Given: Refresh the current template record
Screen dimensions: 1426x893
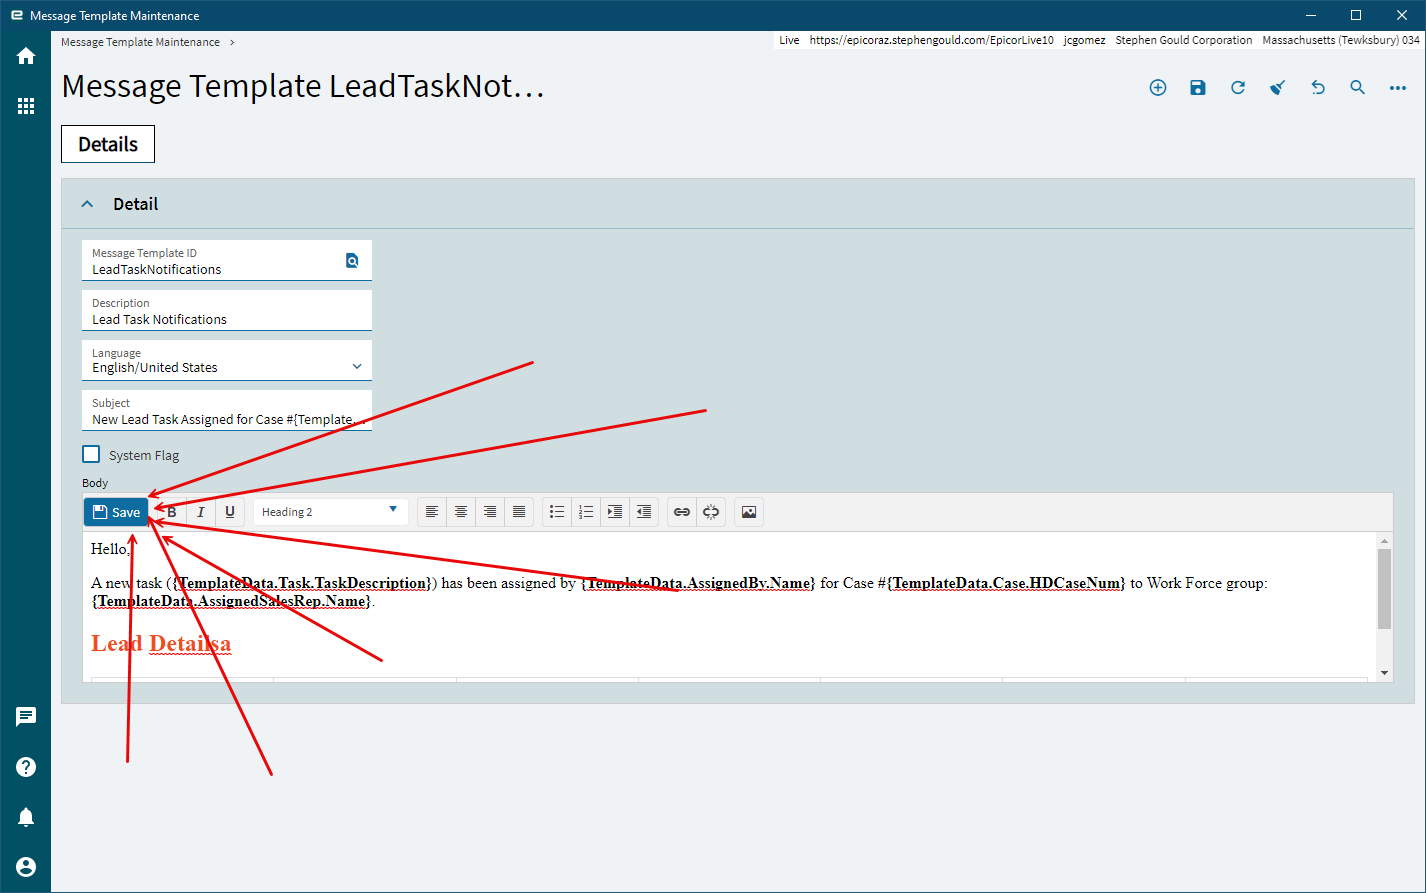Looking at the screenshot, I should (1237, 87).
